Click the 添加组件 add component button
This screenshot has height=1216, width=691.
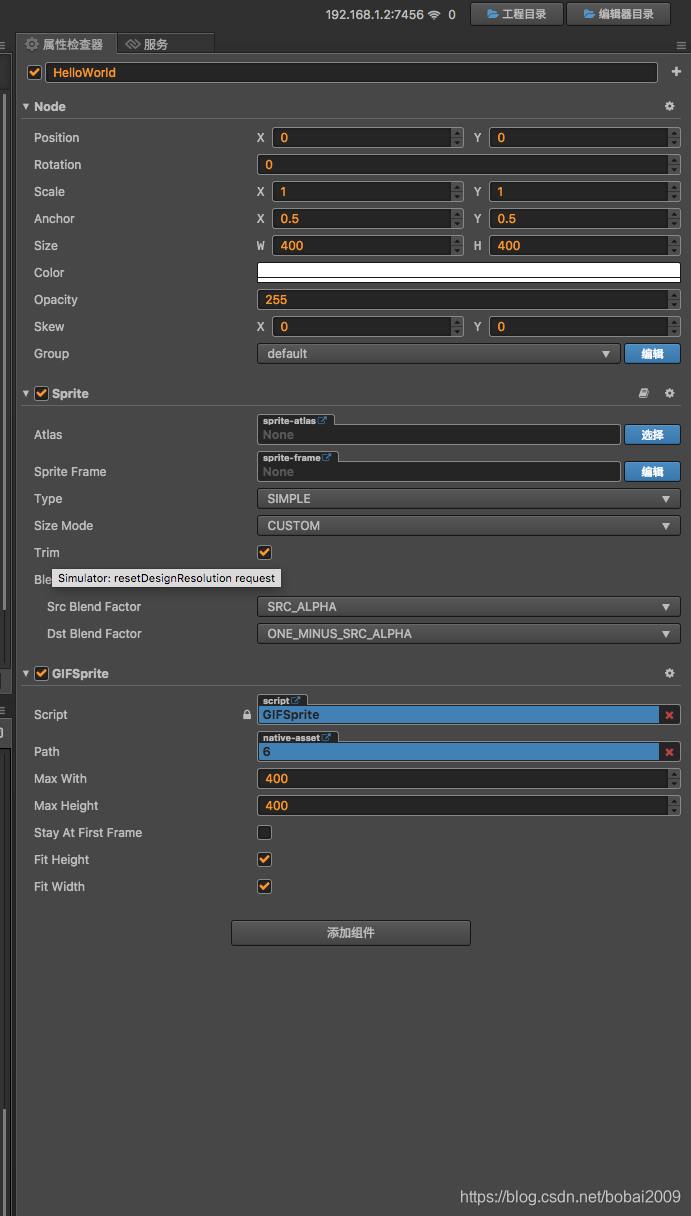351,933
